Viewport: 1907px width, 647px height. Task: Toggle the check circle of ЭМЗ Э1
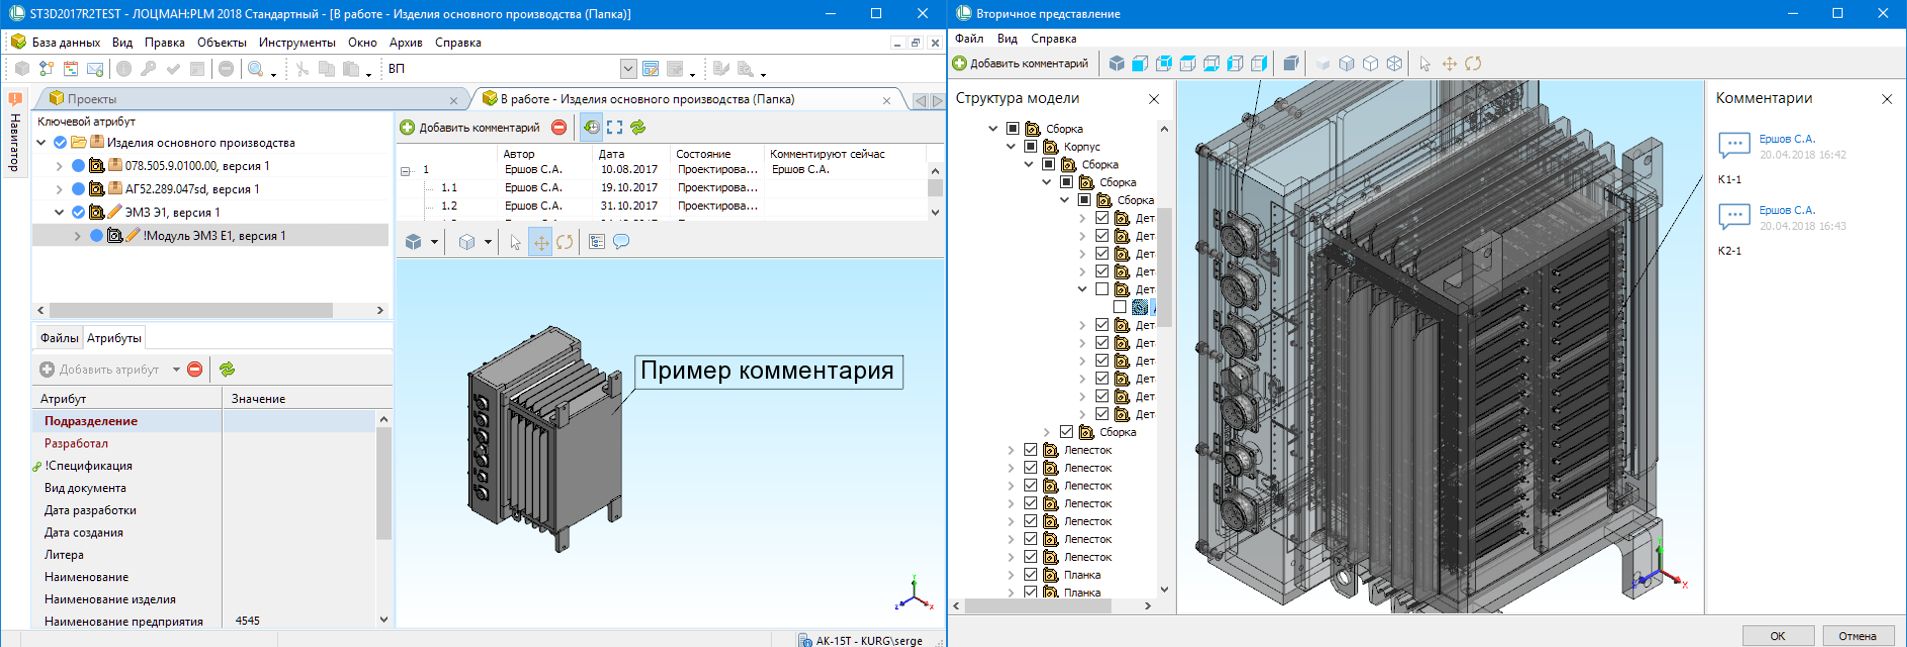coord(78,212)
